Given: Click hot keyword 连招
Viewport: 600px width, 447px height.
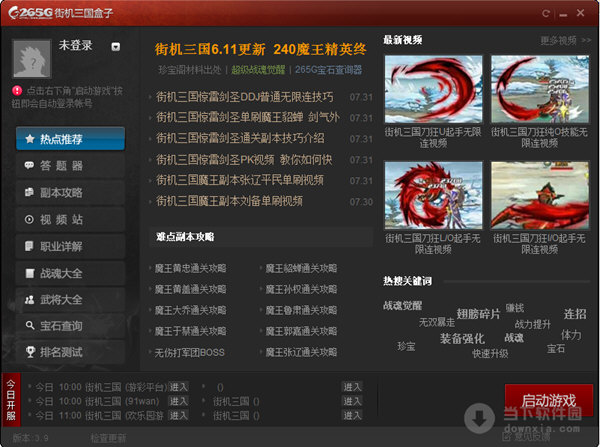Looking at the screenshot, I should pos(575,314).
